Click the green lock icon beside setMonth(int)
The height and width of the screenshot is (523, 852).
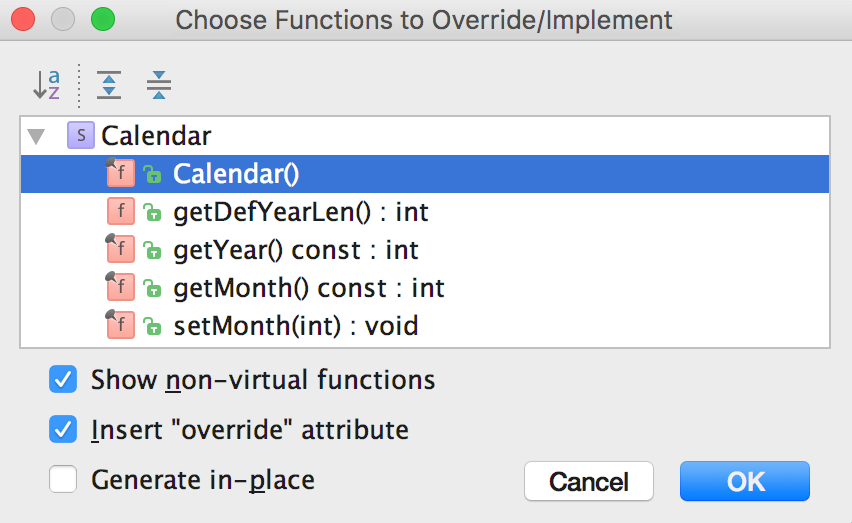(x=152, y=327)
